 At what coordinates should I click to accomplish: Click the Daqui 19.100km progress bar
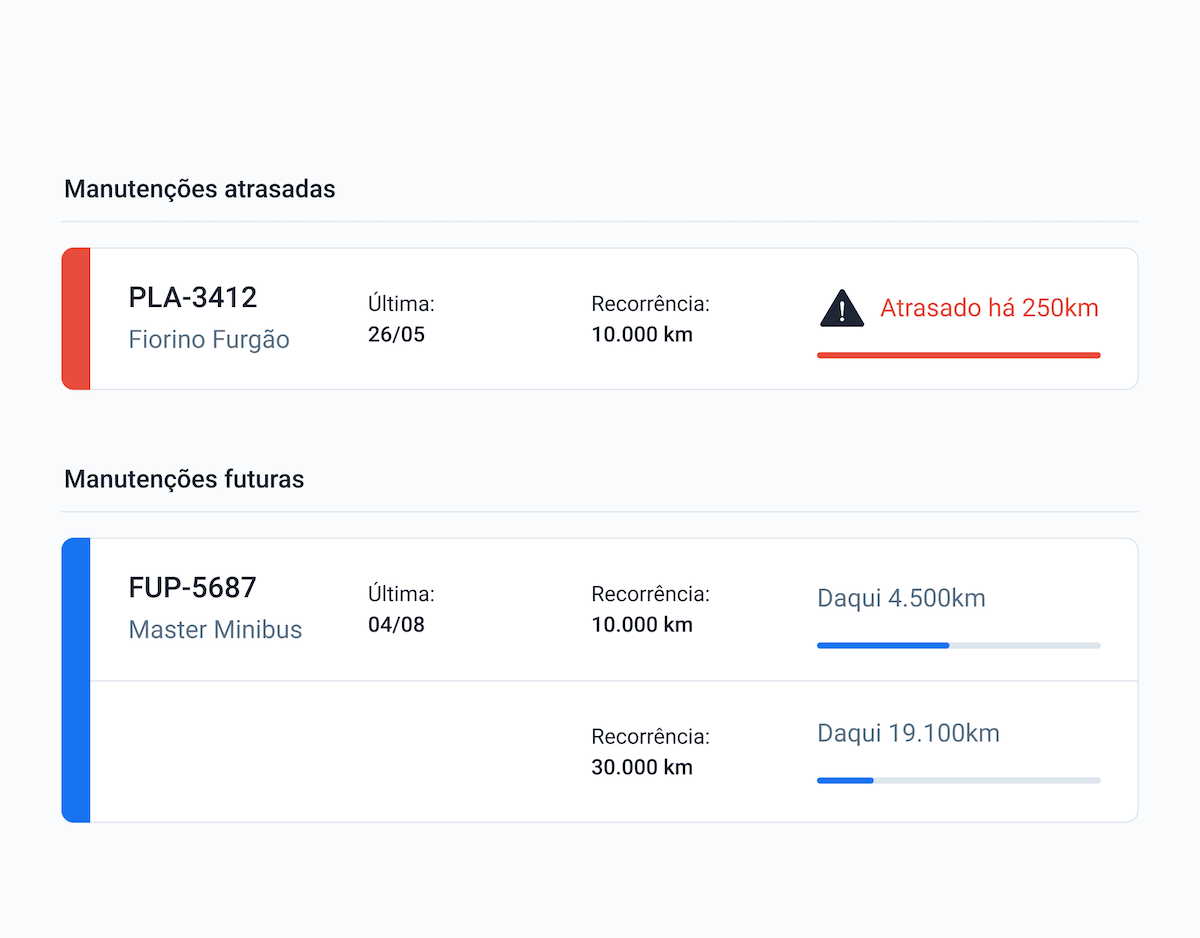pyautogui.click(x=959, y=780)
